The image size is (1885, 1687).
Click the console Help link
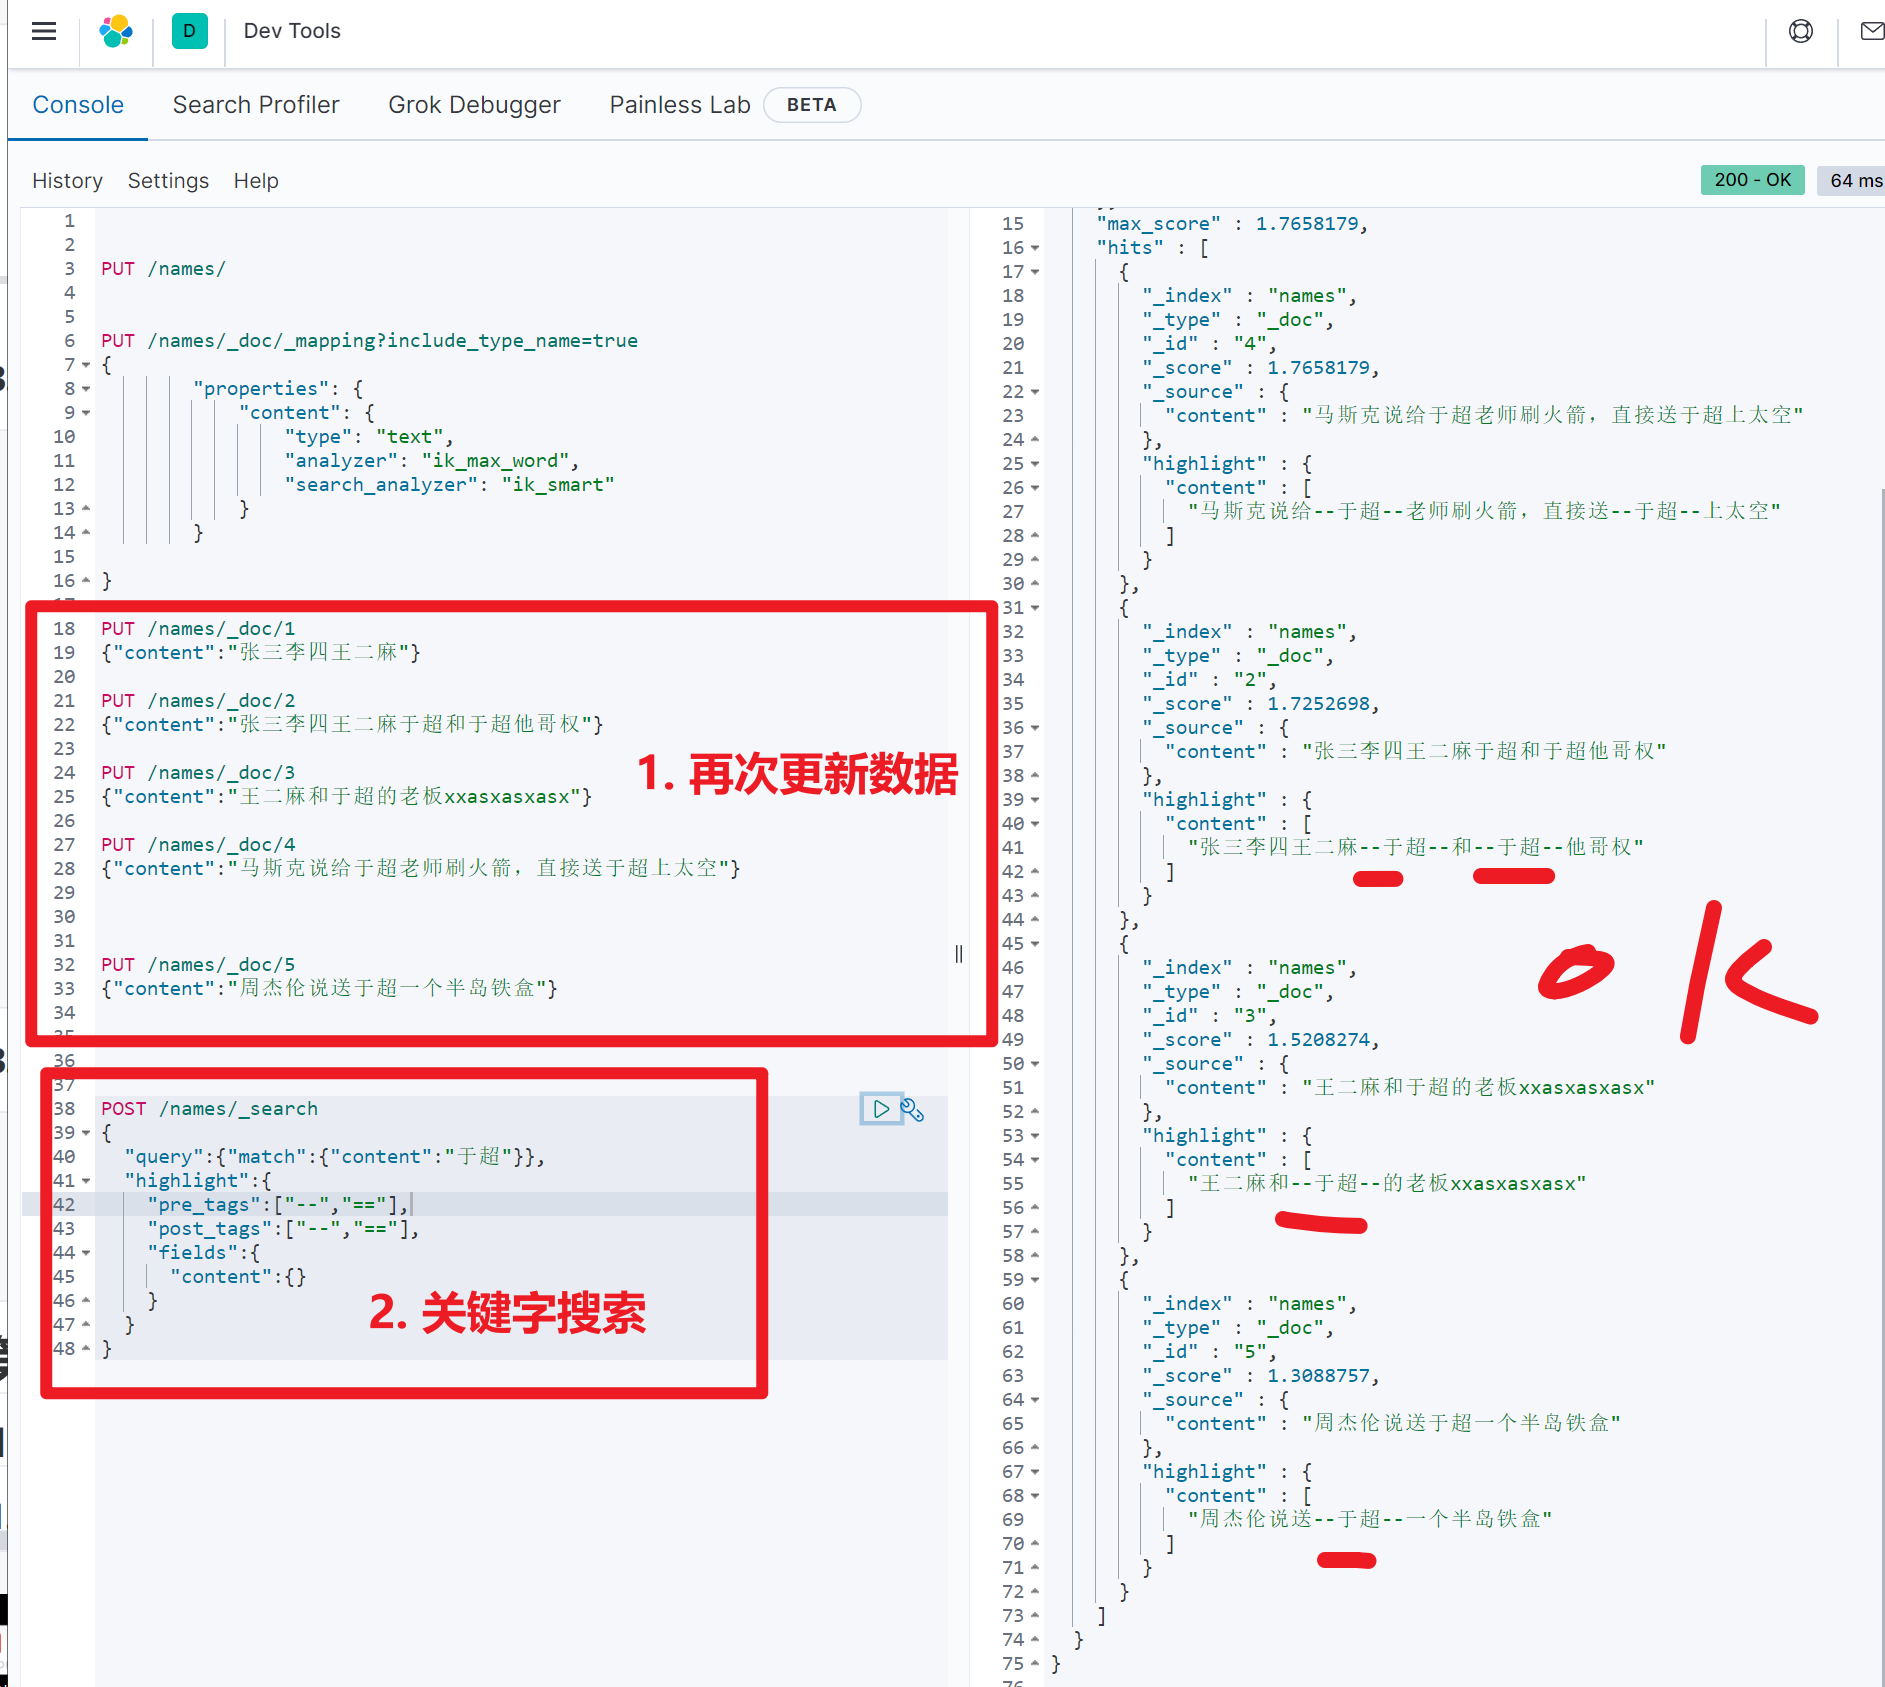256,181
